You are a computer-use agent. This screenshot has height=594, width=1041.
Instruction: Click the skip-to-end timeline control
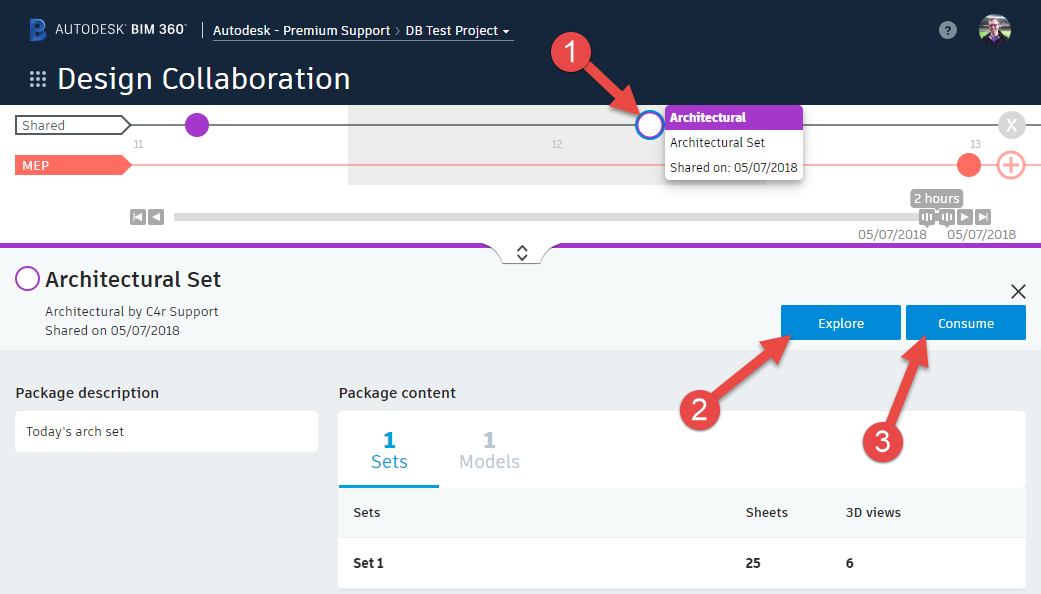[981, 216]
